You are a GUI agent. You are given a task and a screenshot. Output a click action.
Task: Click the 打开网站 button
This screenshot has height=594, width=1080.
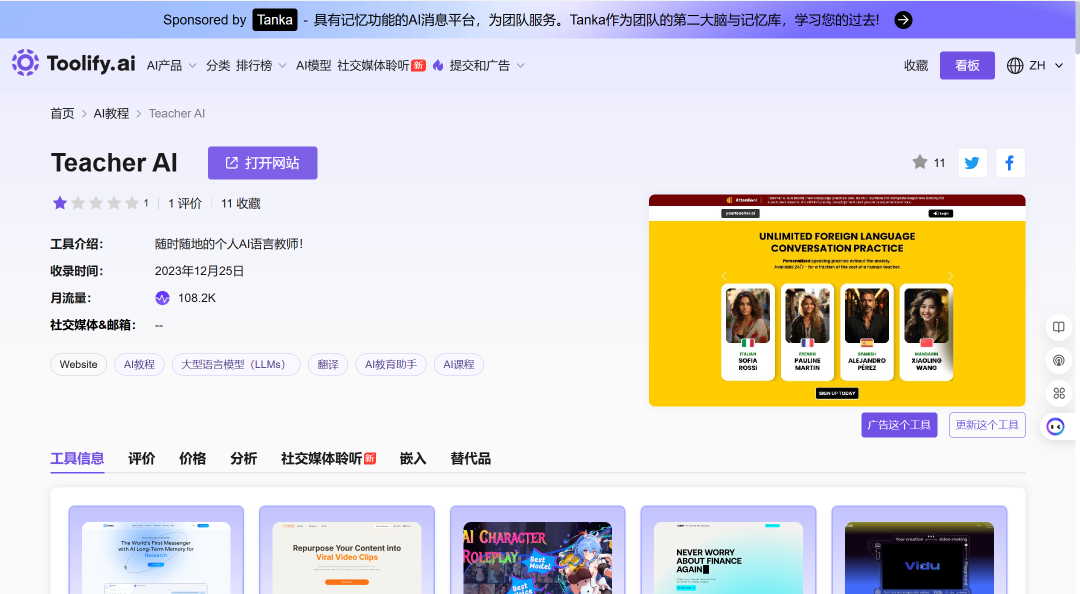262,163
